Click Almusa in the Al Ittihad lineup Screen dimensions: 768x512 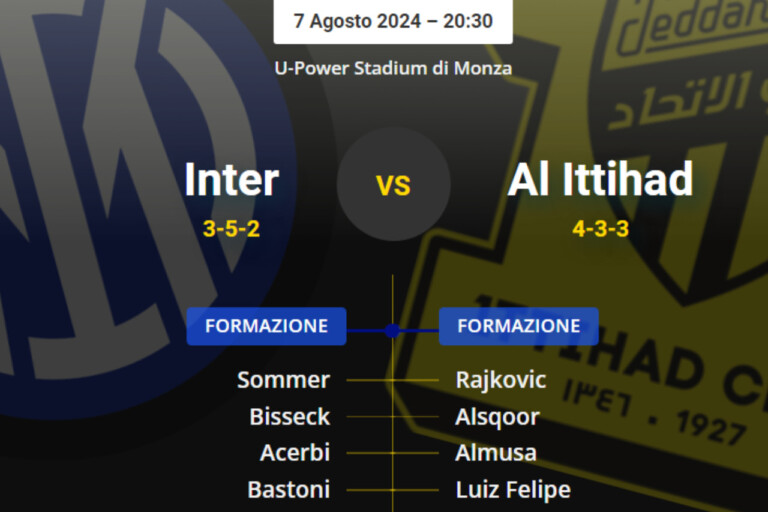(x=496, y=452)
